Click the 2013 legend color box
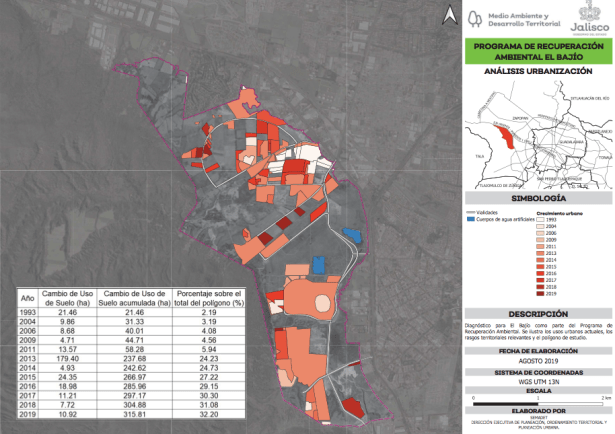Viewport: 615px width, 434px height. click(x=541, y=252)
